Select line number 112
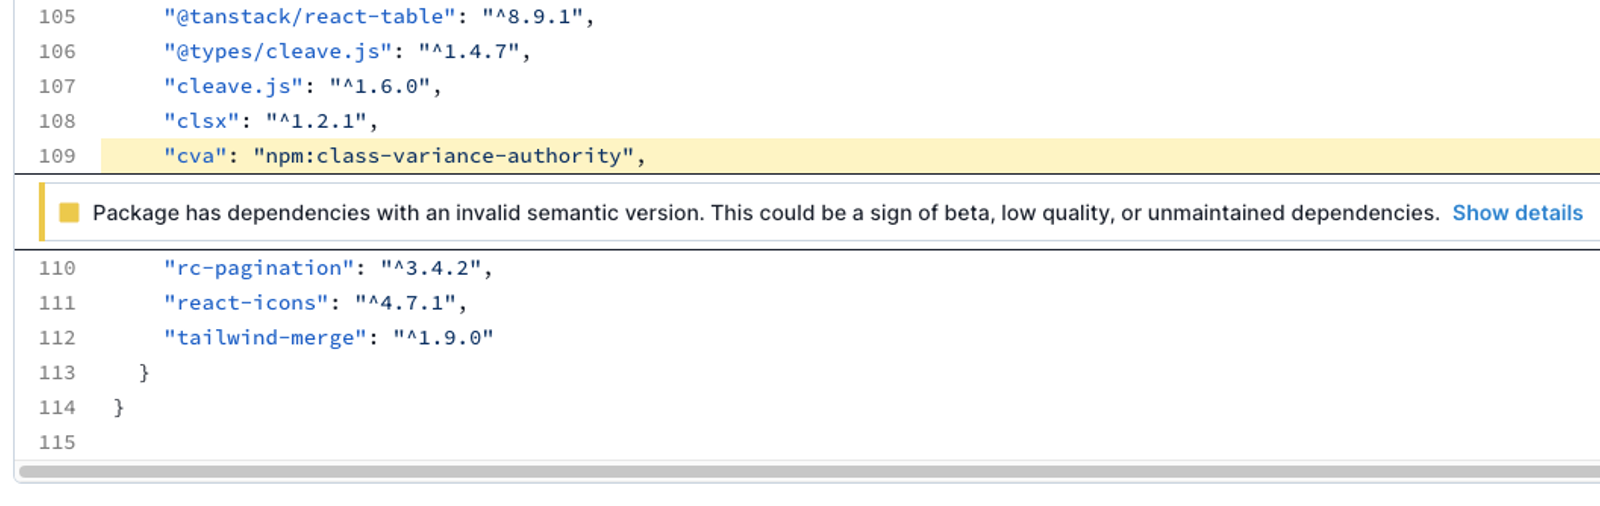This screenshot has height=506, width=1600. click(x=57, y=338)
